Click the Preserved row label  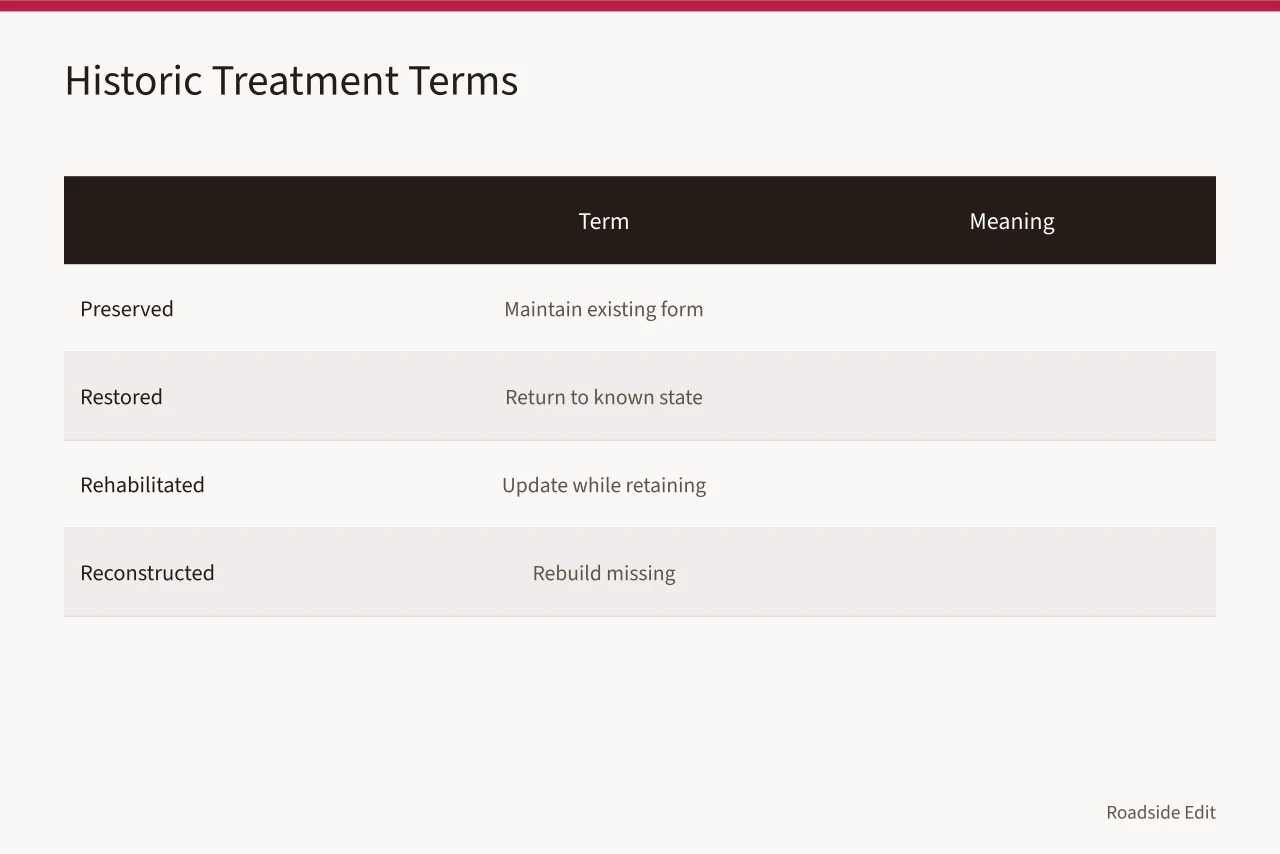127,309
